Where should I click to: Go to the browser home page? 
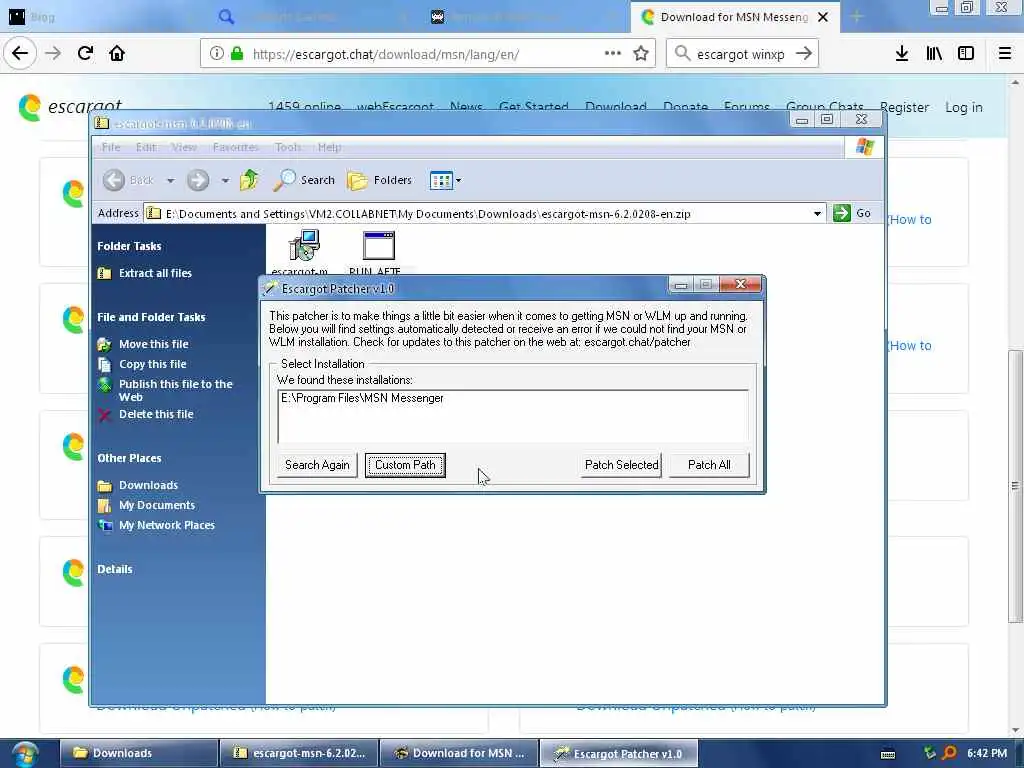117,53
